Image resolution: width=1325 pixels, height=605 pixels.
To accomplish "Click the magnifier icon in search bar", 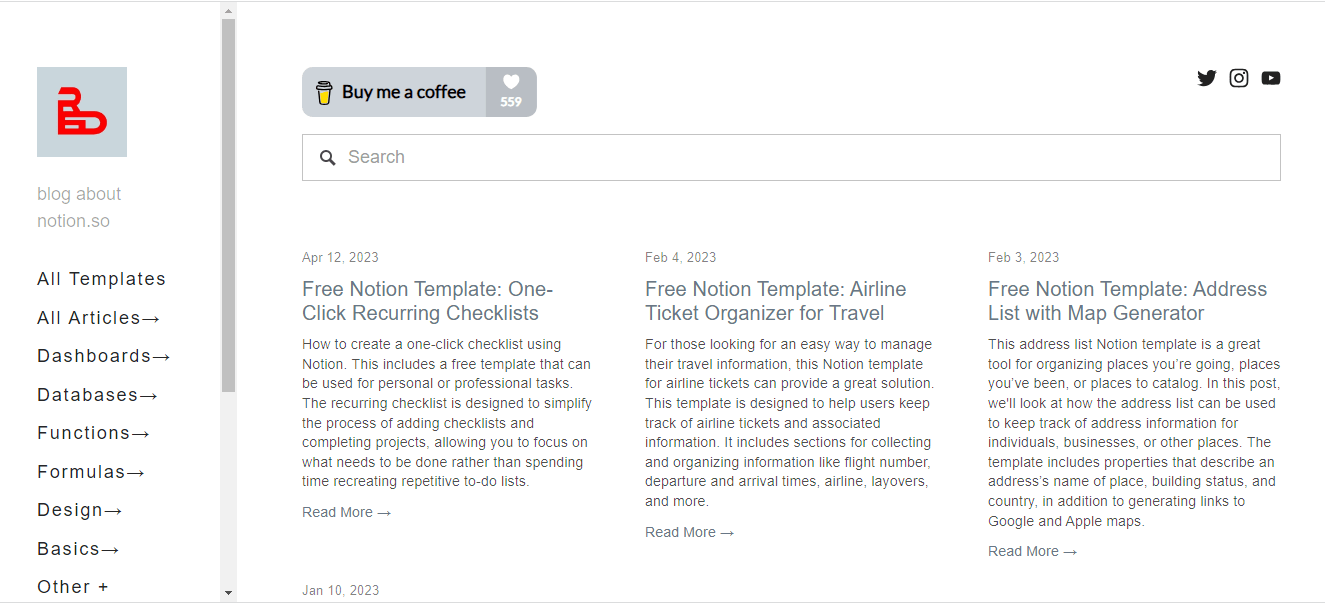I will tap(327, 157).
